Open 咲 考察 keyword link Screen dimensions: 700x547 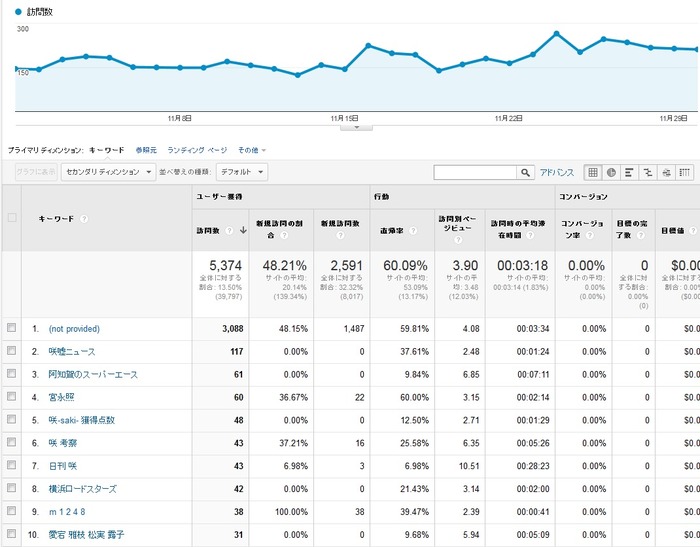(63, 443)
